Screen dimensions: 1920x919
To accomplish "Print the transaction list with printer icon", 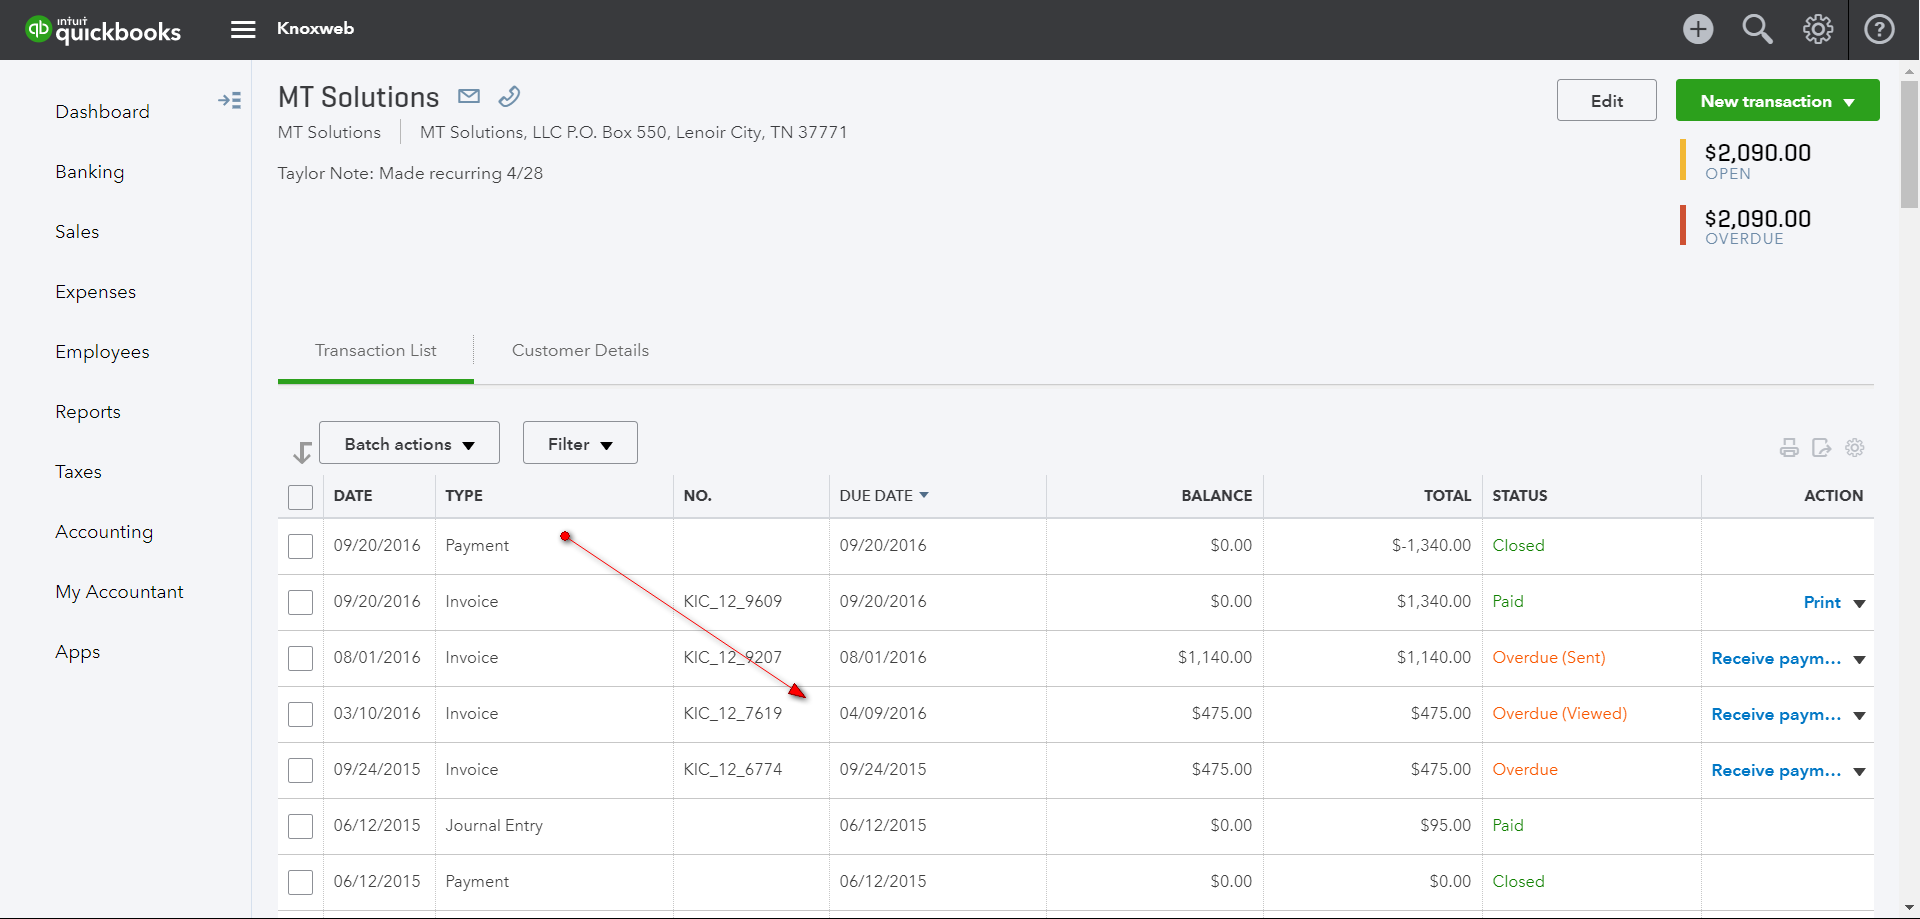I will pos(1789,448).
